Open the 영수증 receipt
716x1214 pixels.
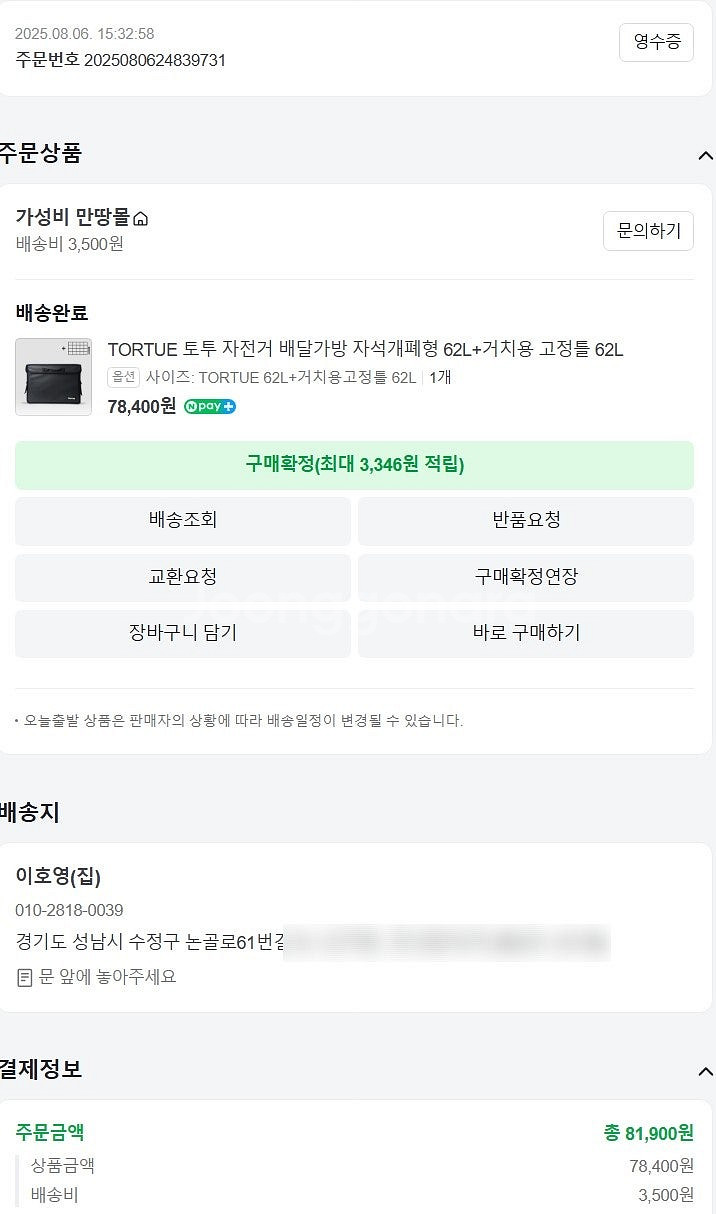coord(656,42)
